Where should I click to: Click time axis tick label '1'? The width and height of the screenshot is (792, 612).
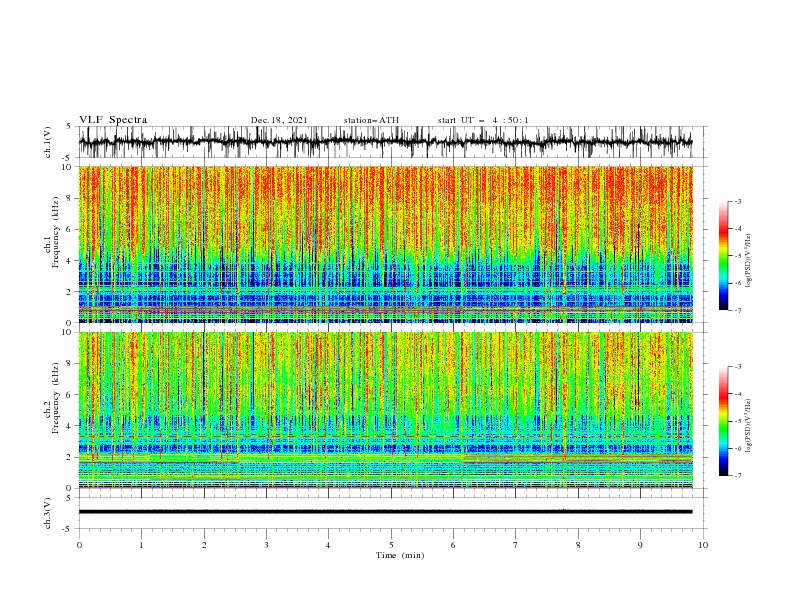click(x=141, y=545)
